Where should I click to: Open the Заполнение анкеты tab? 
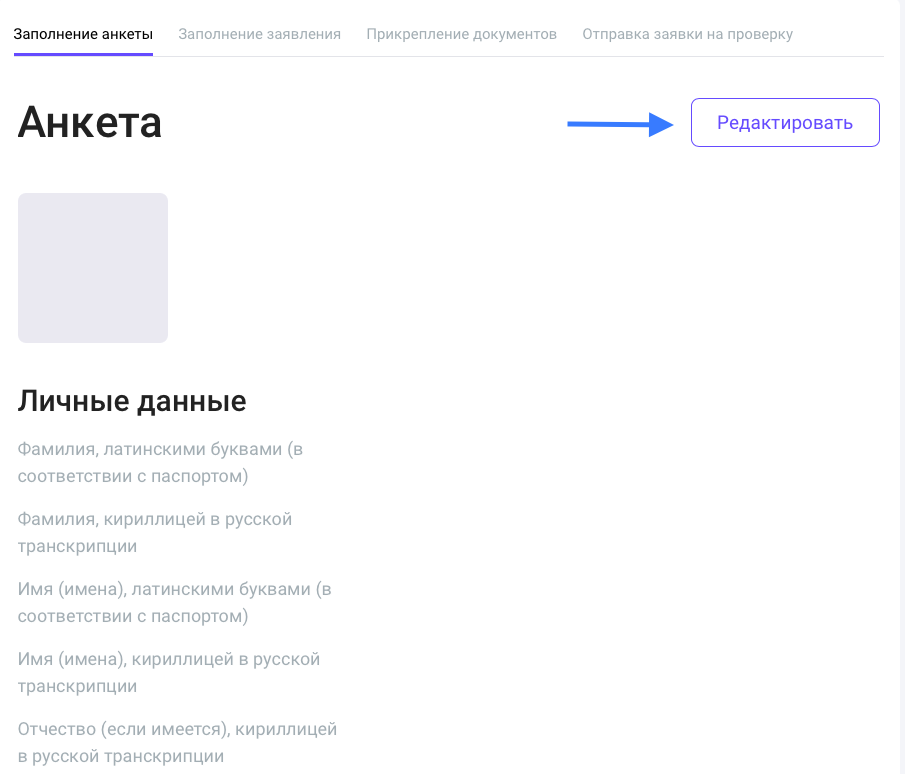(x=83, y=34)
